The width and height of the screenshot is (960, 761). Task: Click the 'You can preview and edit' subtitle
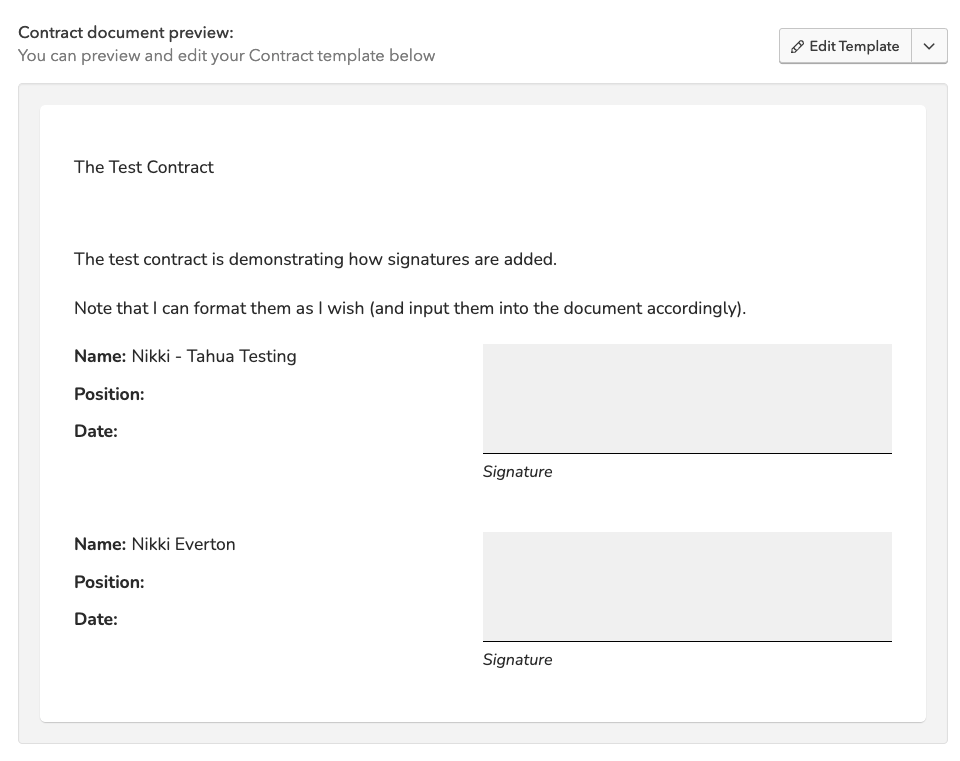click(x=226, y=56)
